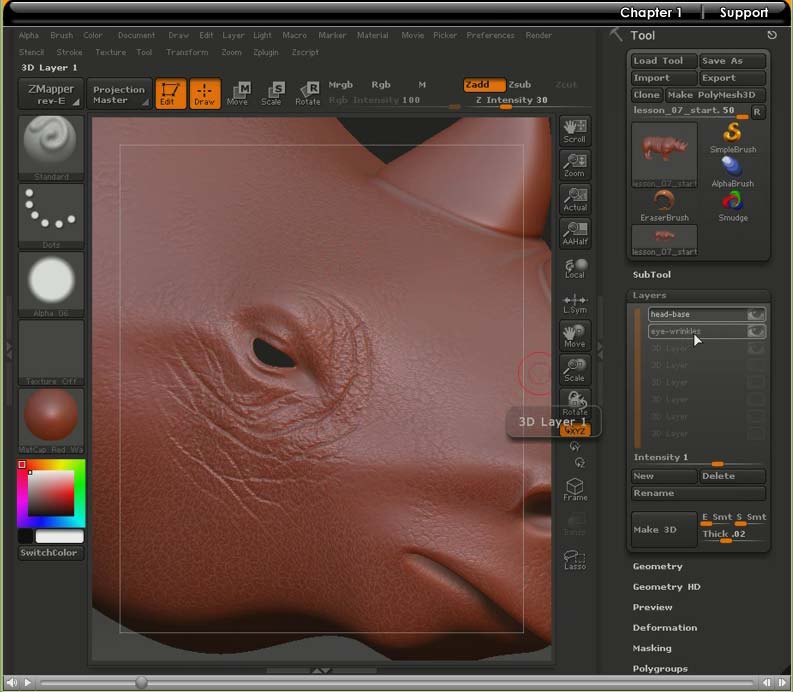Expand the SubTool section
Viewport: 793px width, 692px height.
[x=651, y=275]
